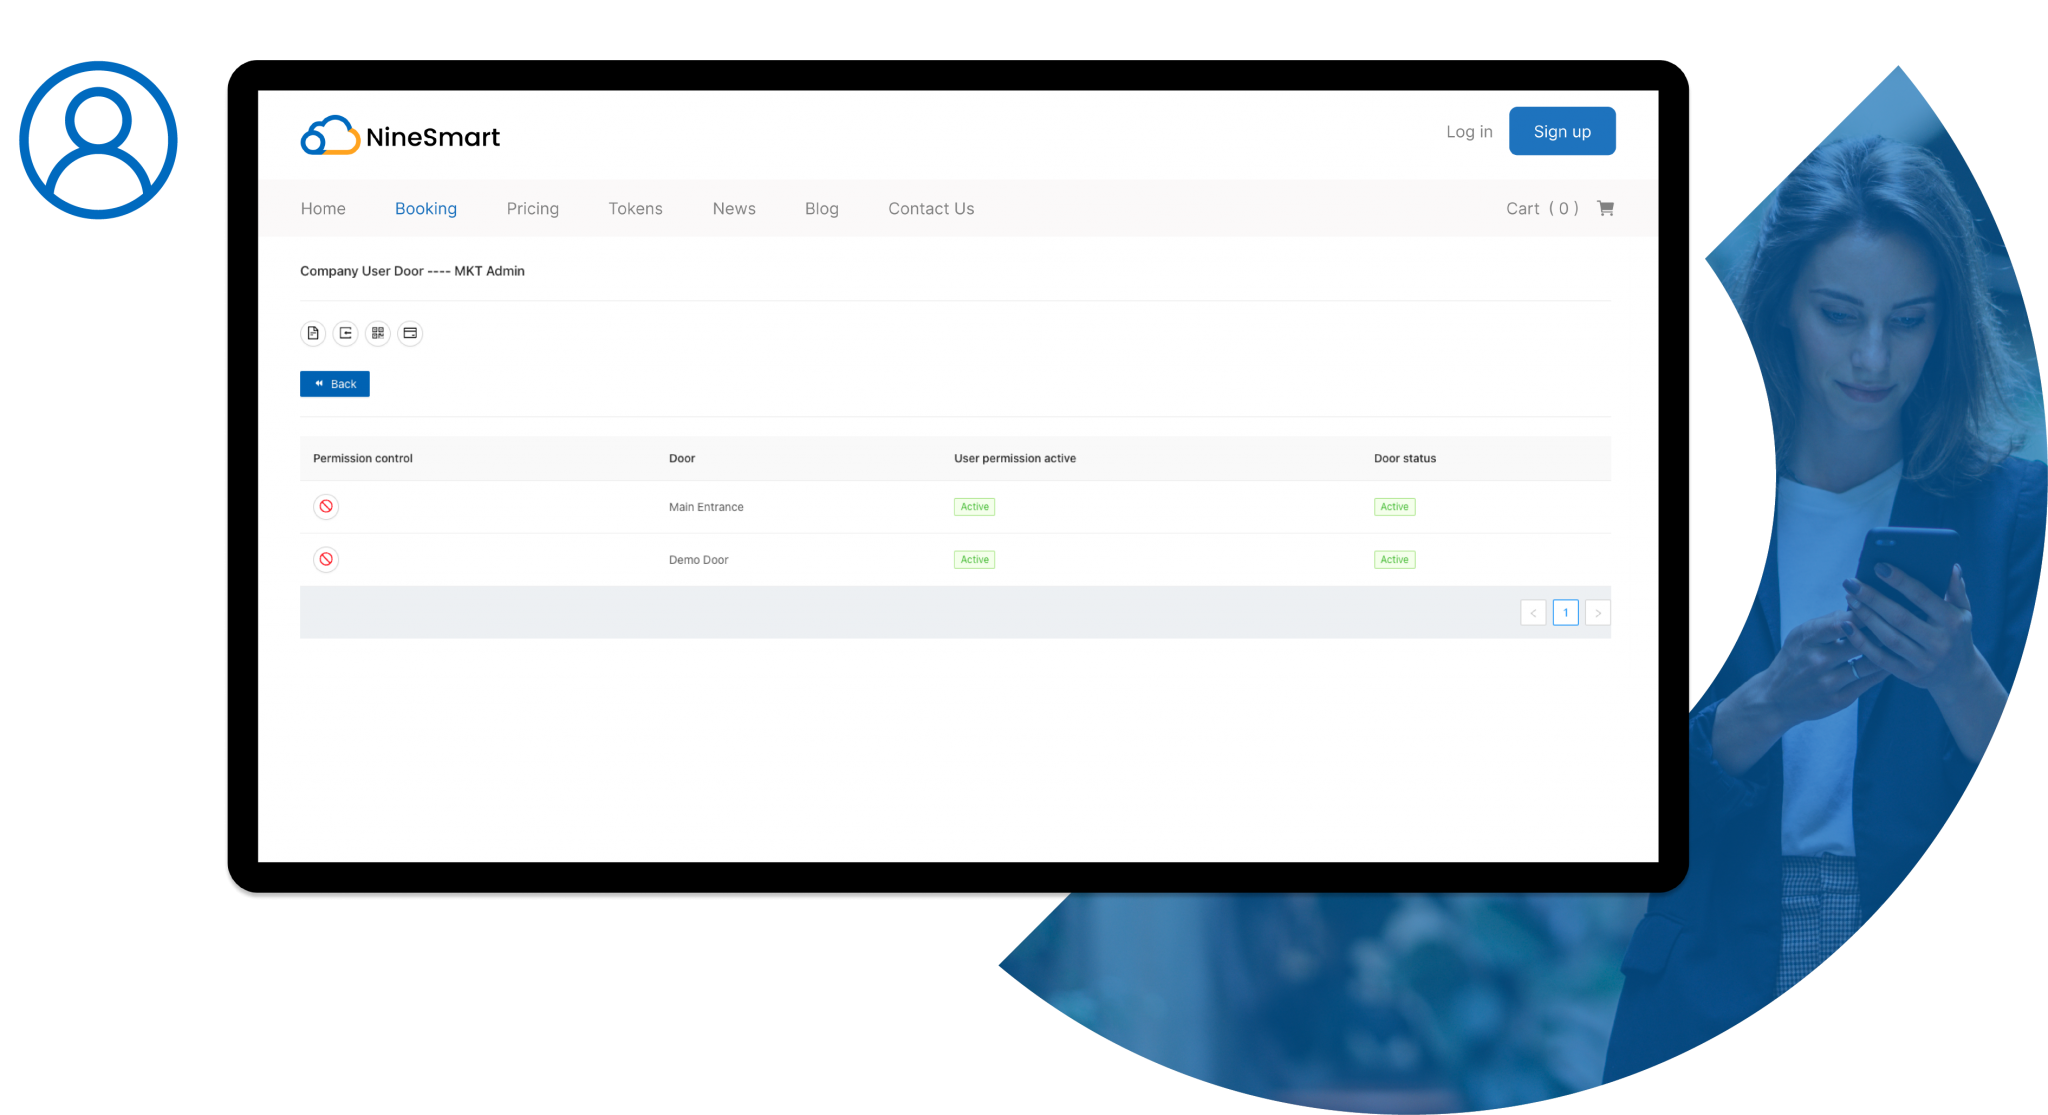Click the shopping cart icon
Viewport: 2048px width, 1115px height.
tap(1605, 208)
